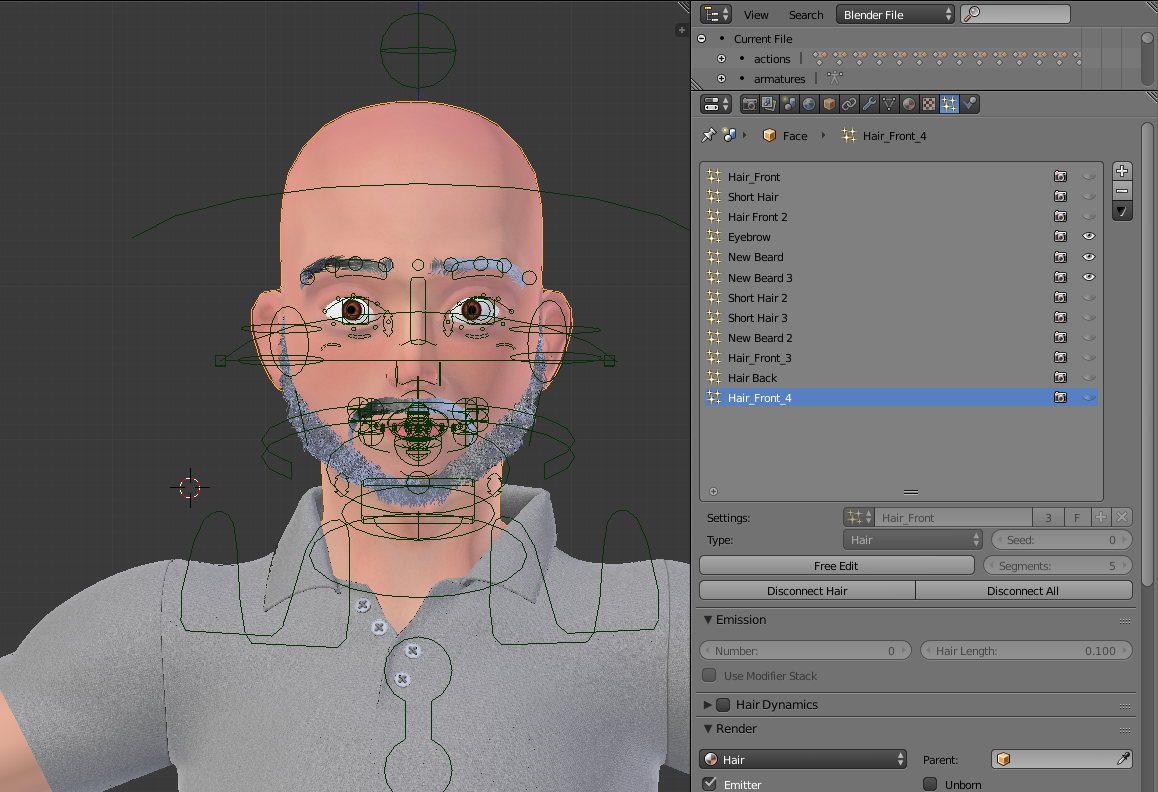Image resolution: width=1158 pixels, height=792 pixels.
Task: Enable the Use Modifier Stack checkbox
Action: click(x=709, y=674)
